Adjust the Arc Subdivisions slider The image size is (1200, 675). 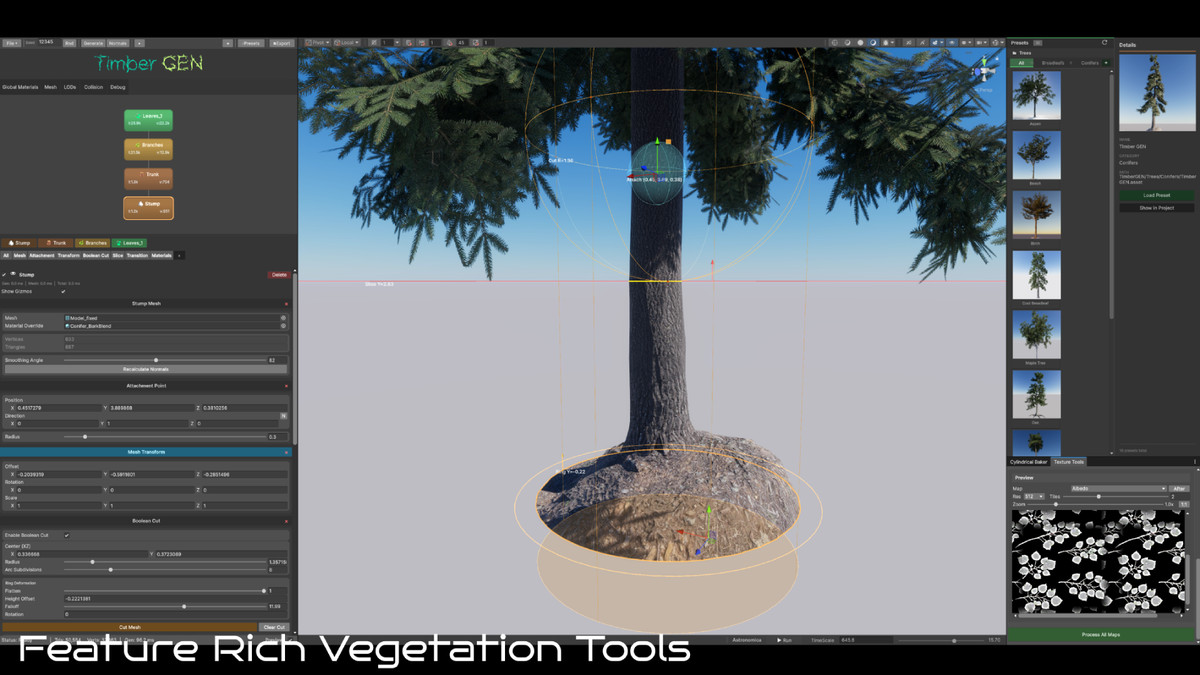(x=163, y=570)
